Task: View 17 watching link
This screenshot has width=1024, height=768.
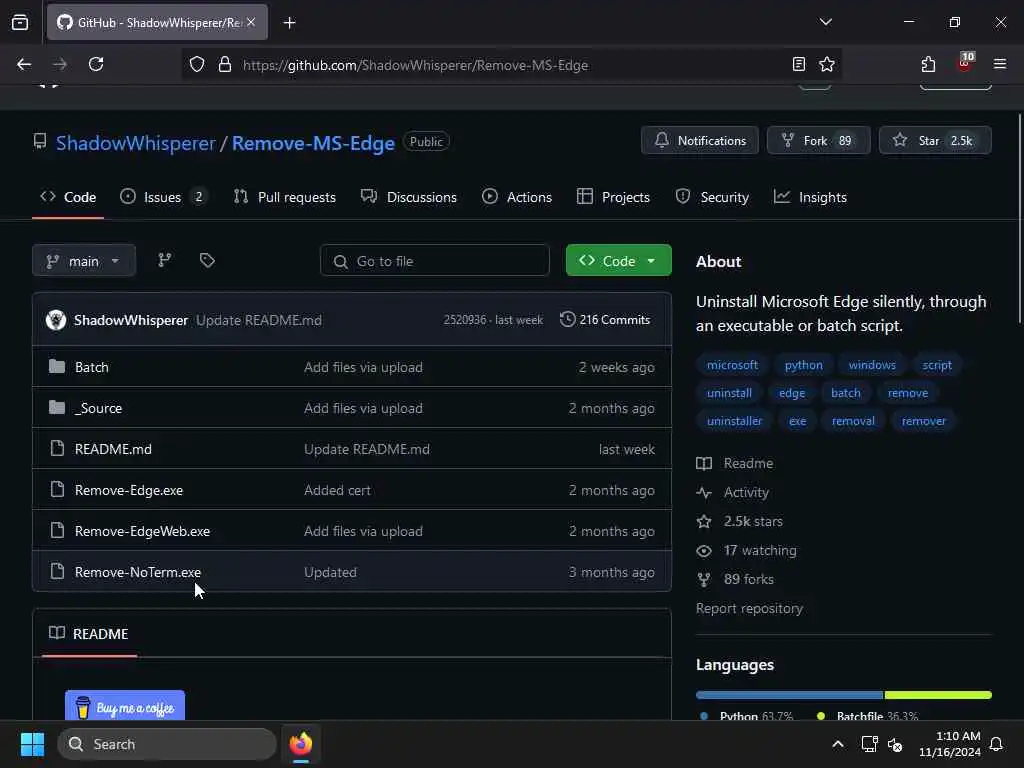Action: pos(746,551)
